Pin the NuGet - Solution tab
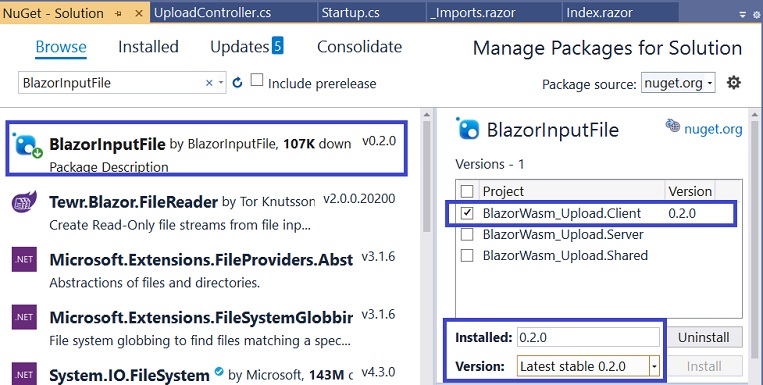This screenshot has width=763, height=385. [118, 14]
